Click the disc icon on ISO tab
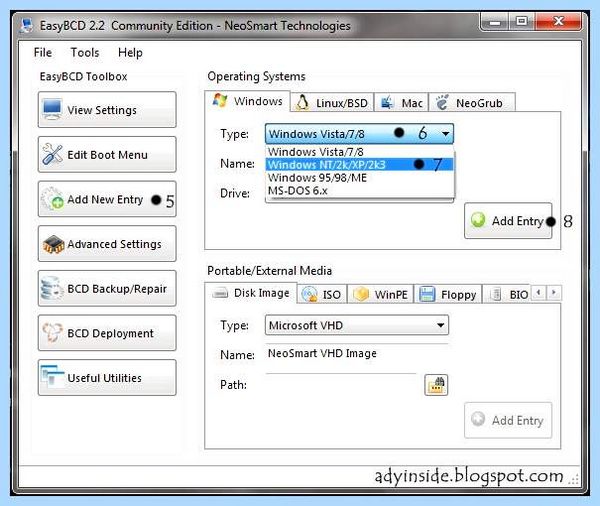600x506 pixels. click(x=309, y=294)
